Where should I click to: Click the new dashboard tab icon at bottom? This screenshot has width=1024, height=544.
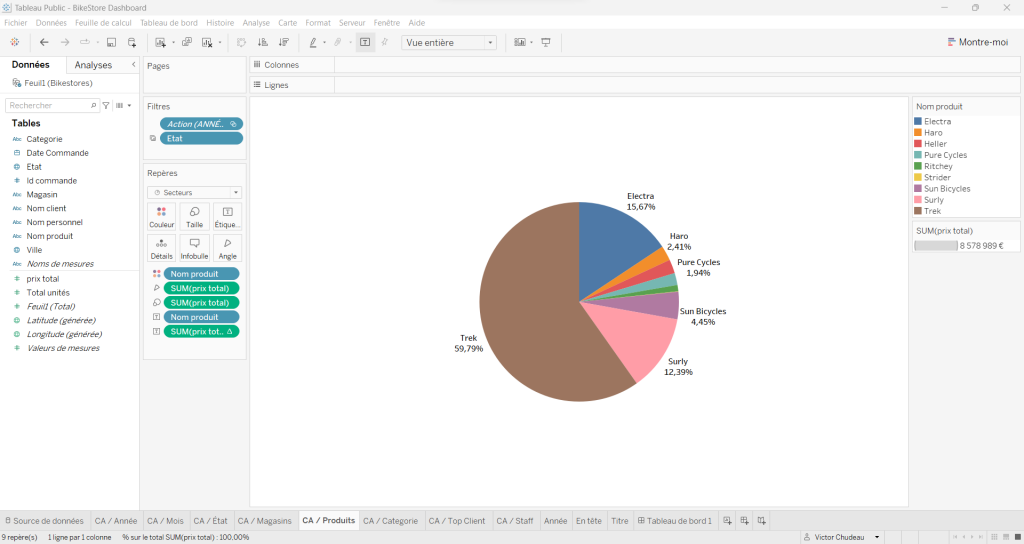tap(744, 520)
